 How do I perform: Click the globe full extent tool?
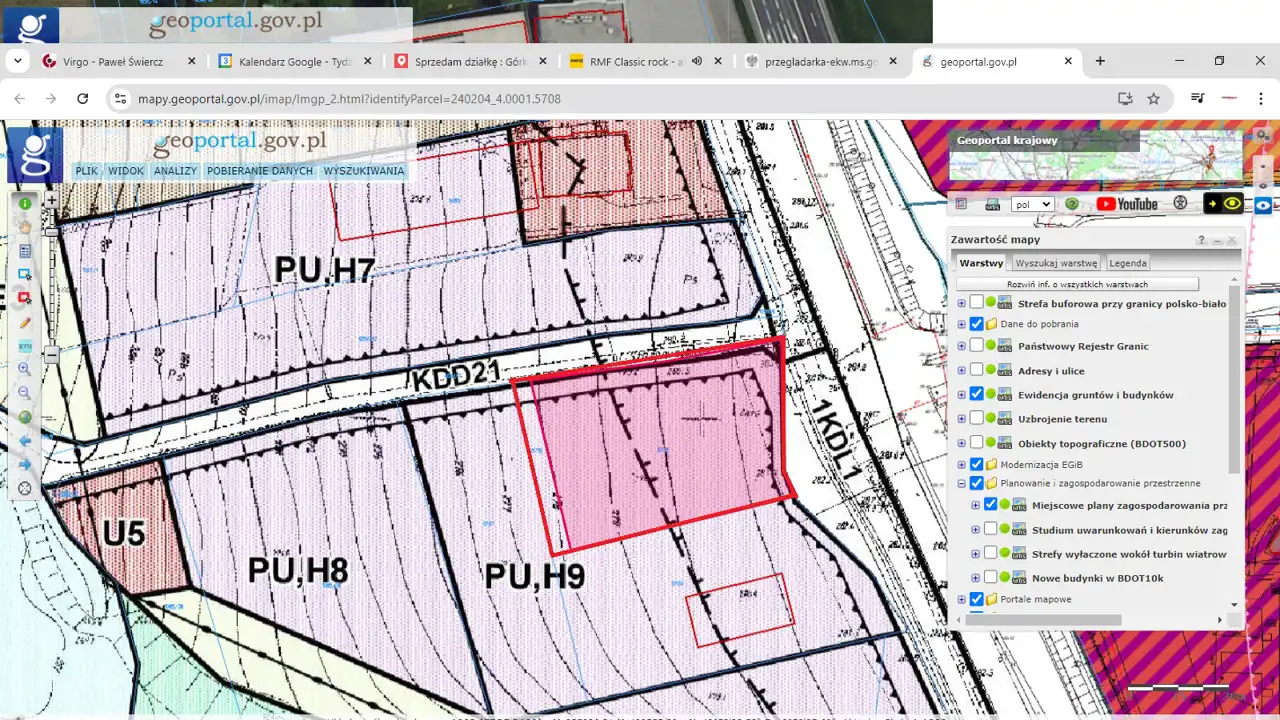point(25,417)
